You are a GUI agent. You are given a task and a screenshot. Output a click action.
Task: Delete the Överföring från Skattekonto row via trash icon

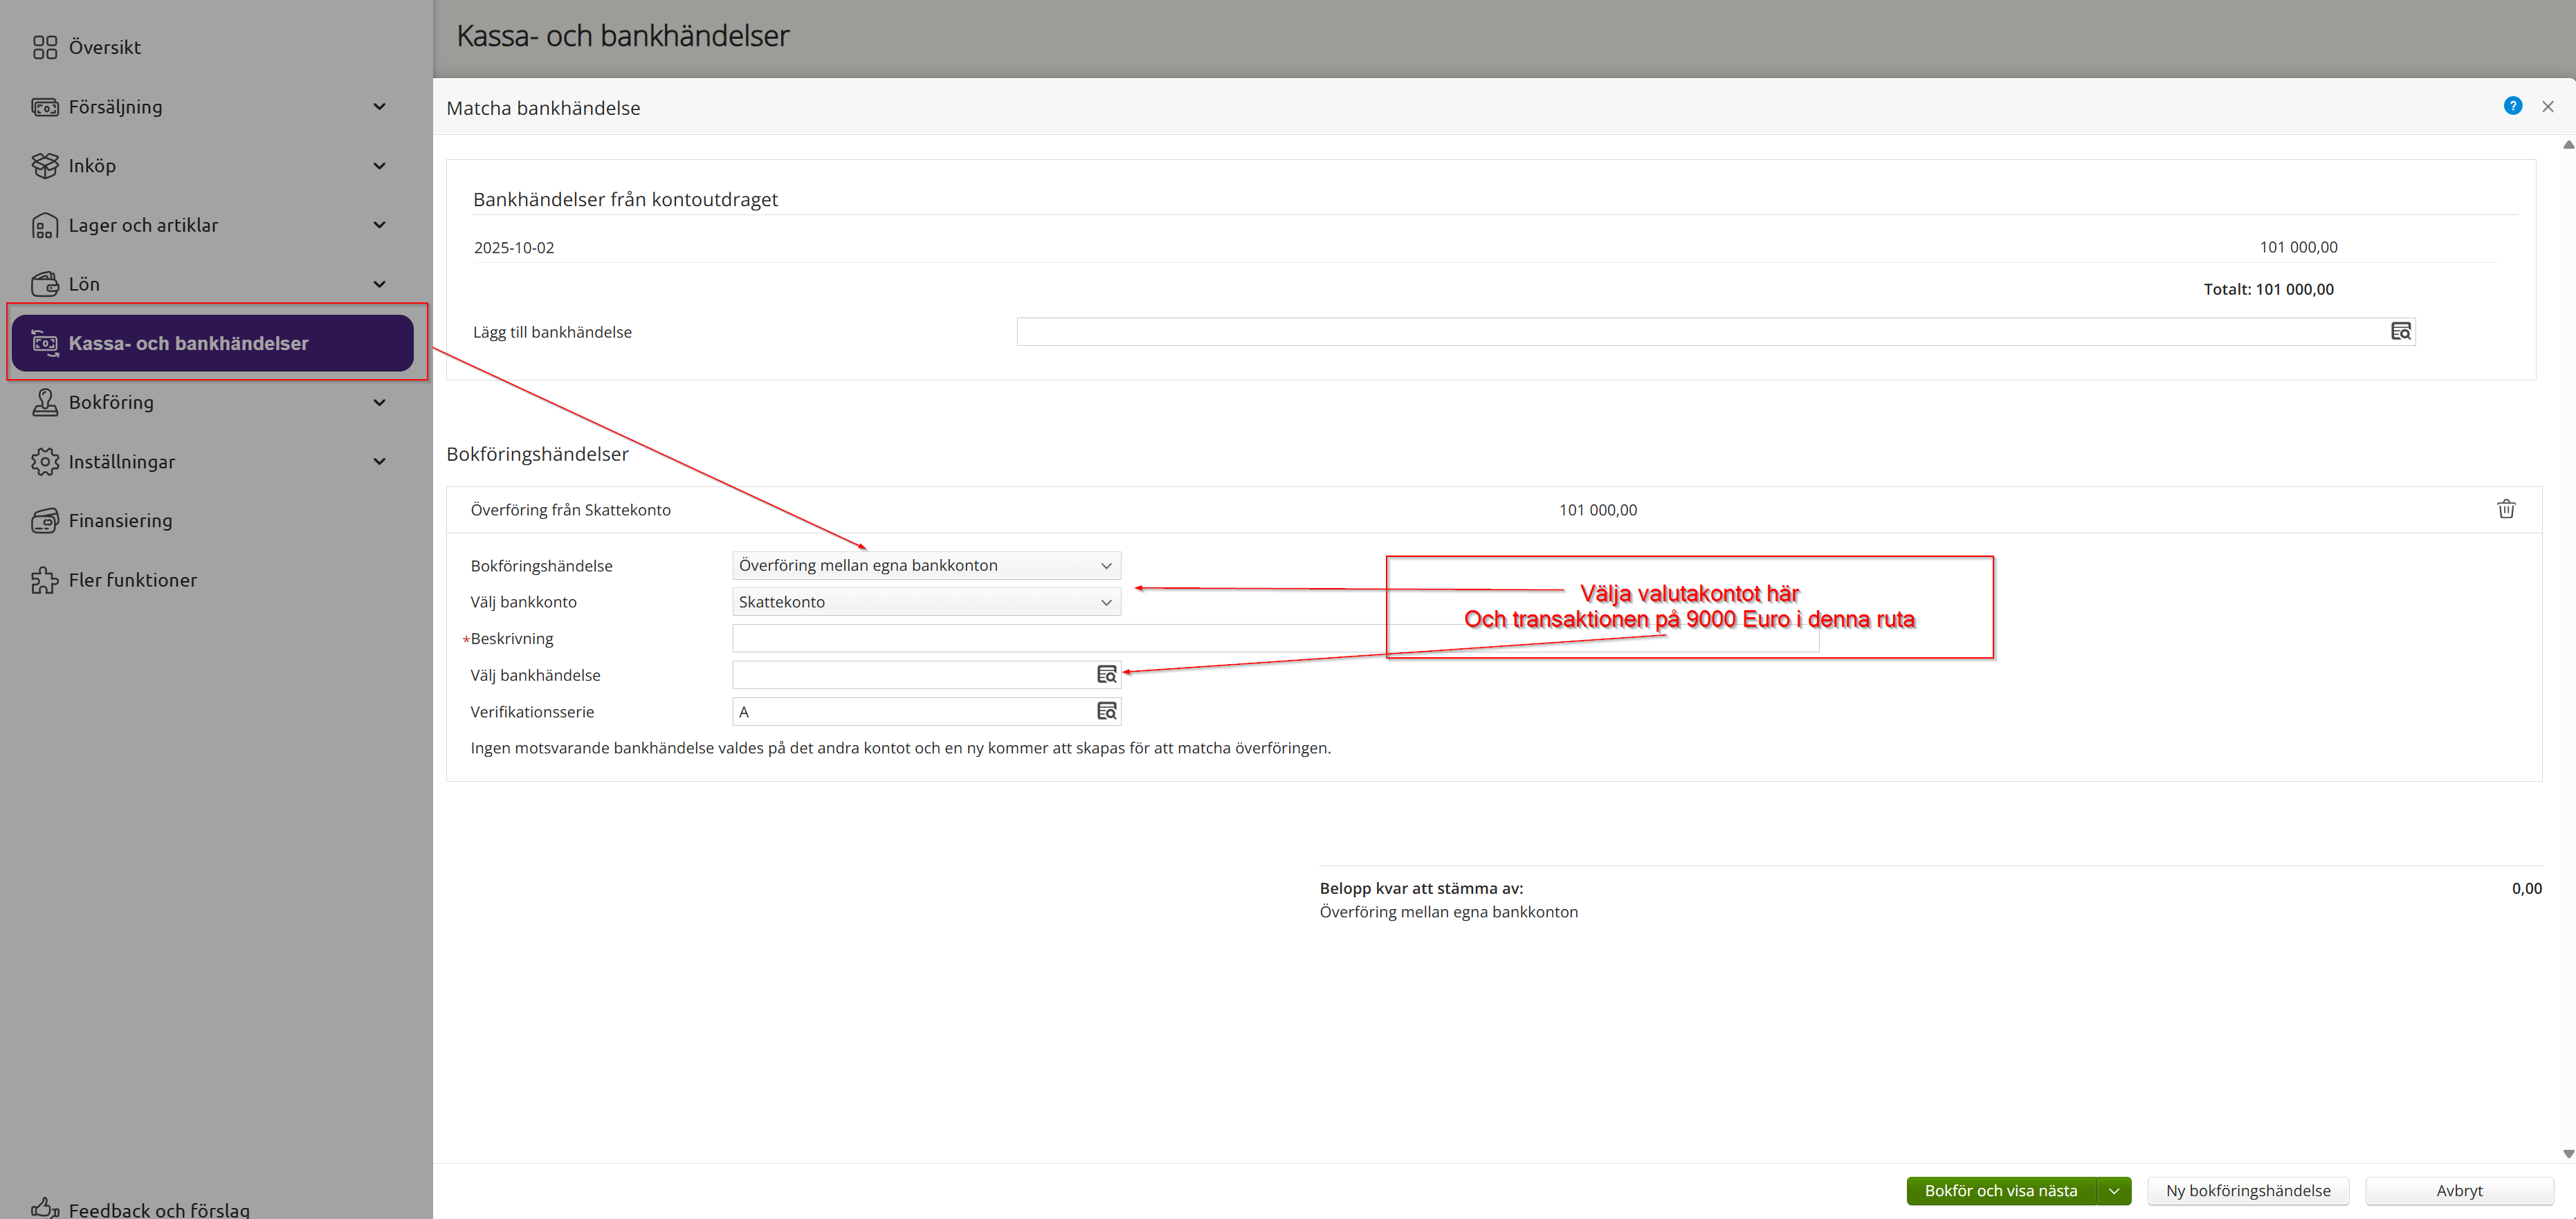tap(2506, 509)
